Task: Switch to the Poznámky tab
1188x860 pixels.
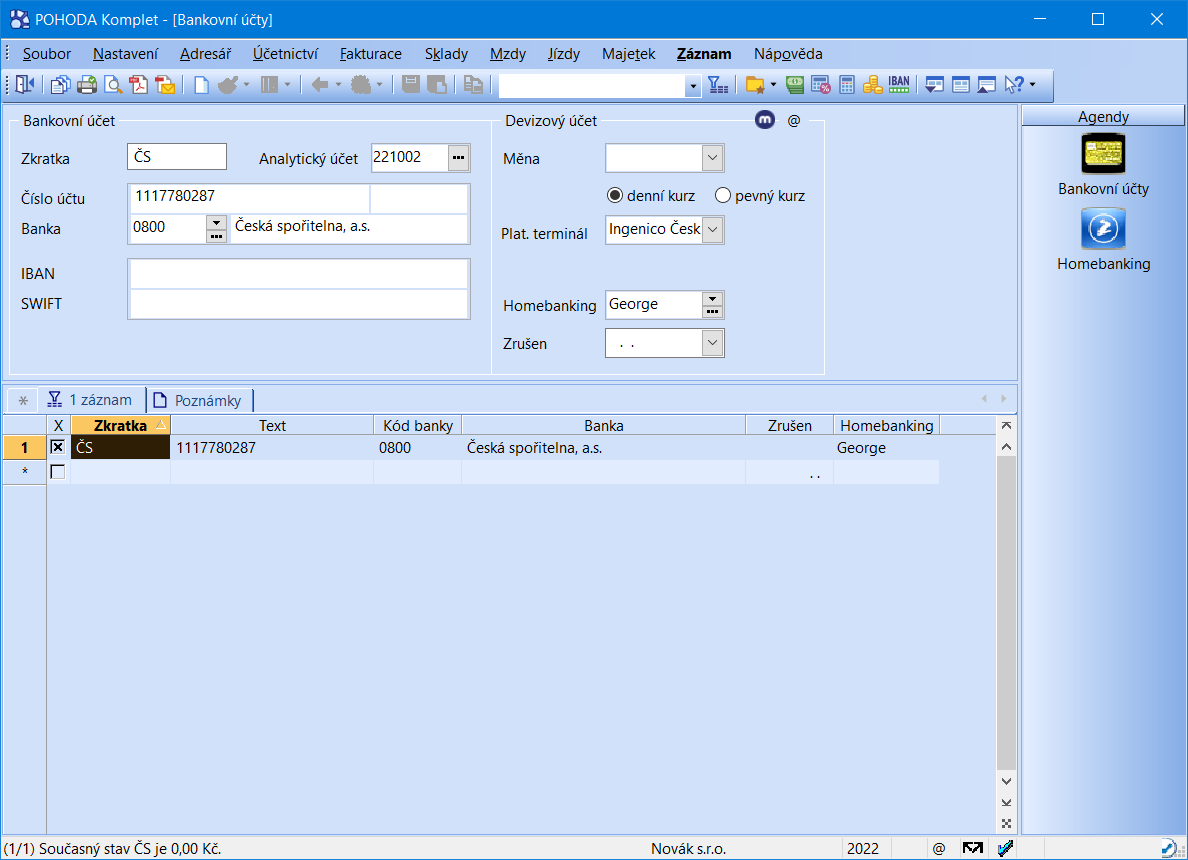Action: (x=199, y=400)
